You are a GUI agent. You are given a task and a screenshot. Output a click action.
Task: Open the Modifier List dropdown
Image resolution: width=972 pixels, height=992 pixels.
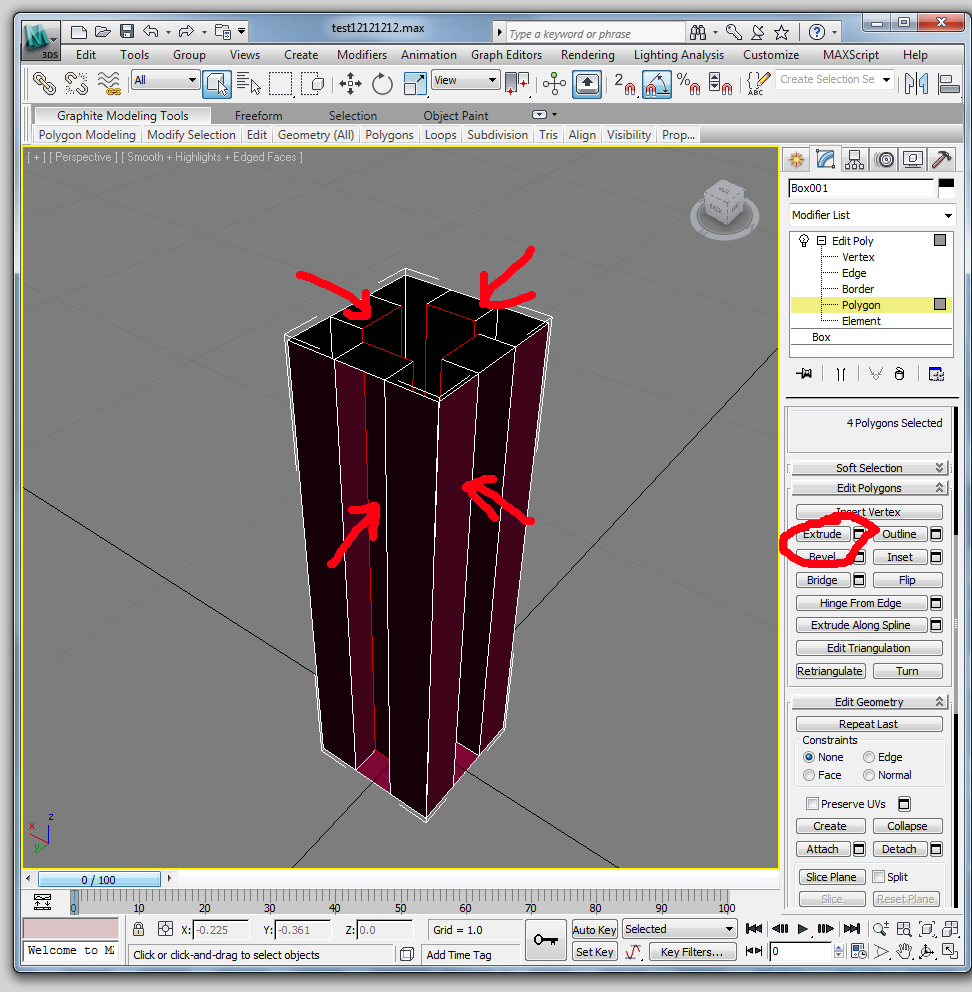click(871, 215)
